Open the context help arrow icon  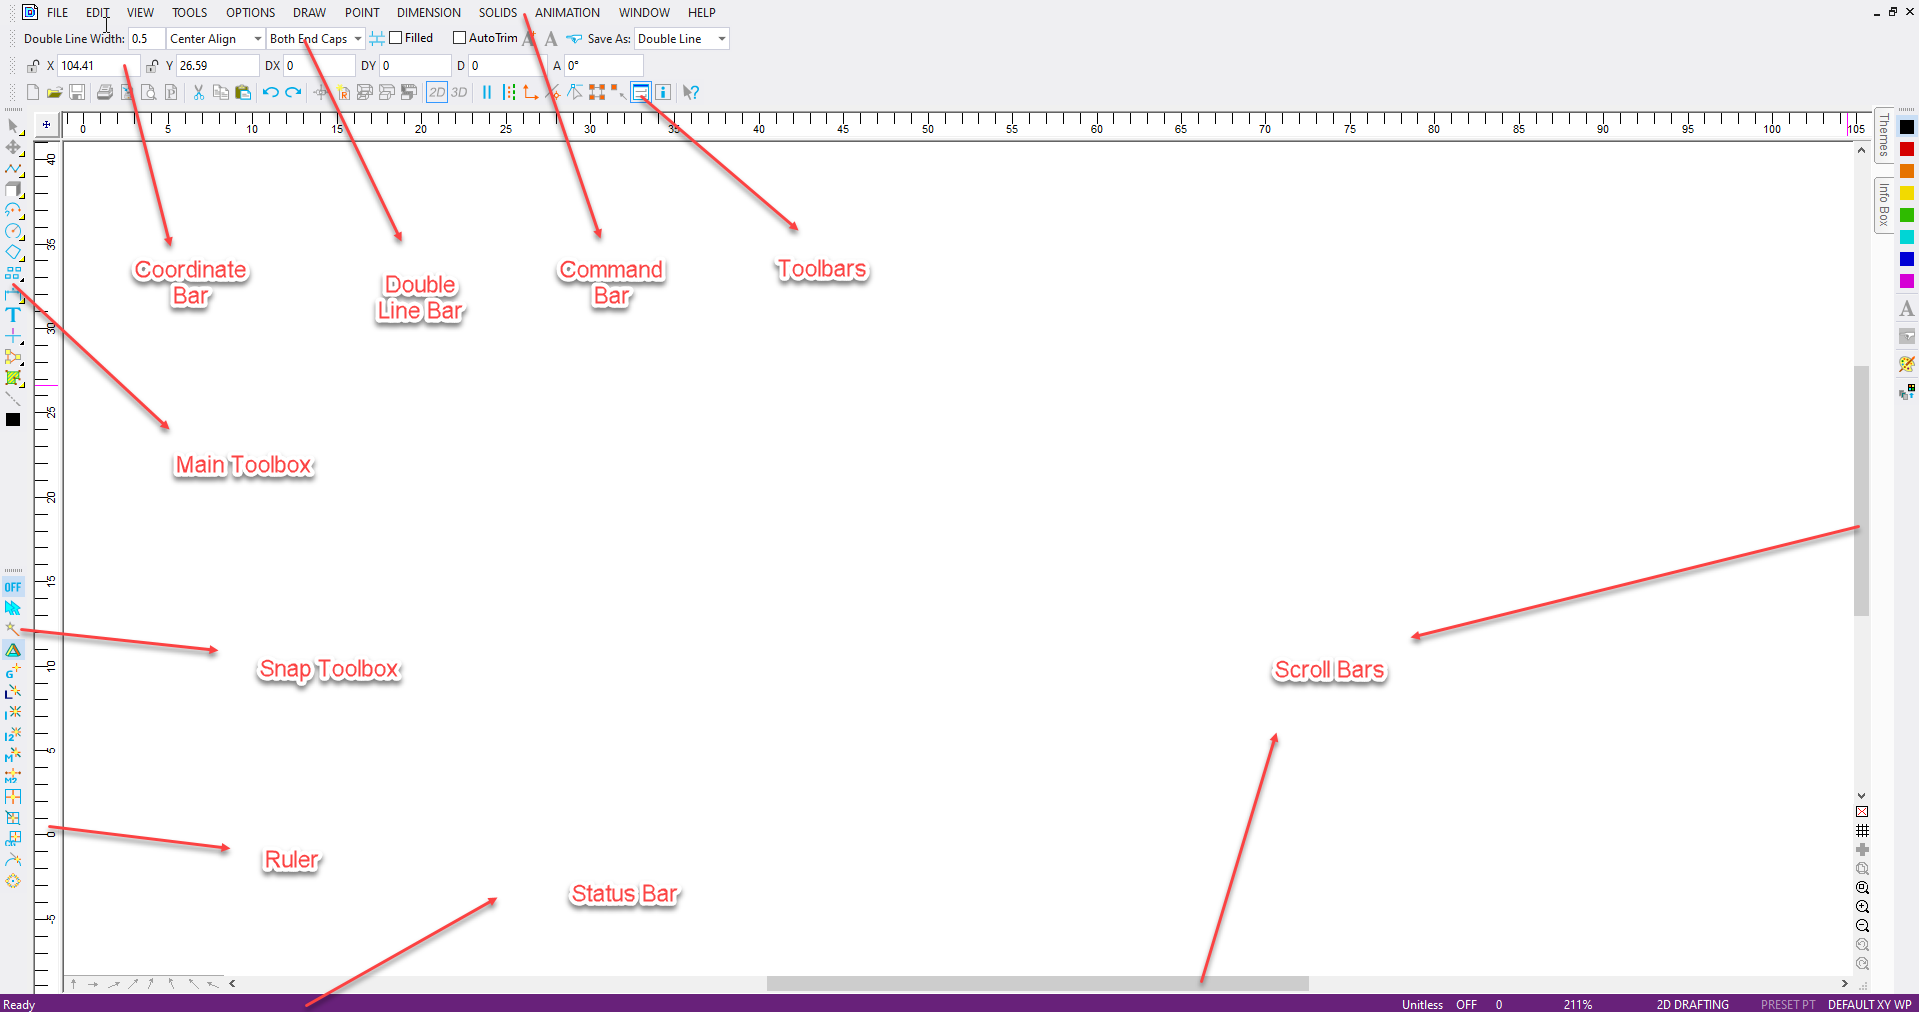pos(691,92)
